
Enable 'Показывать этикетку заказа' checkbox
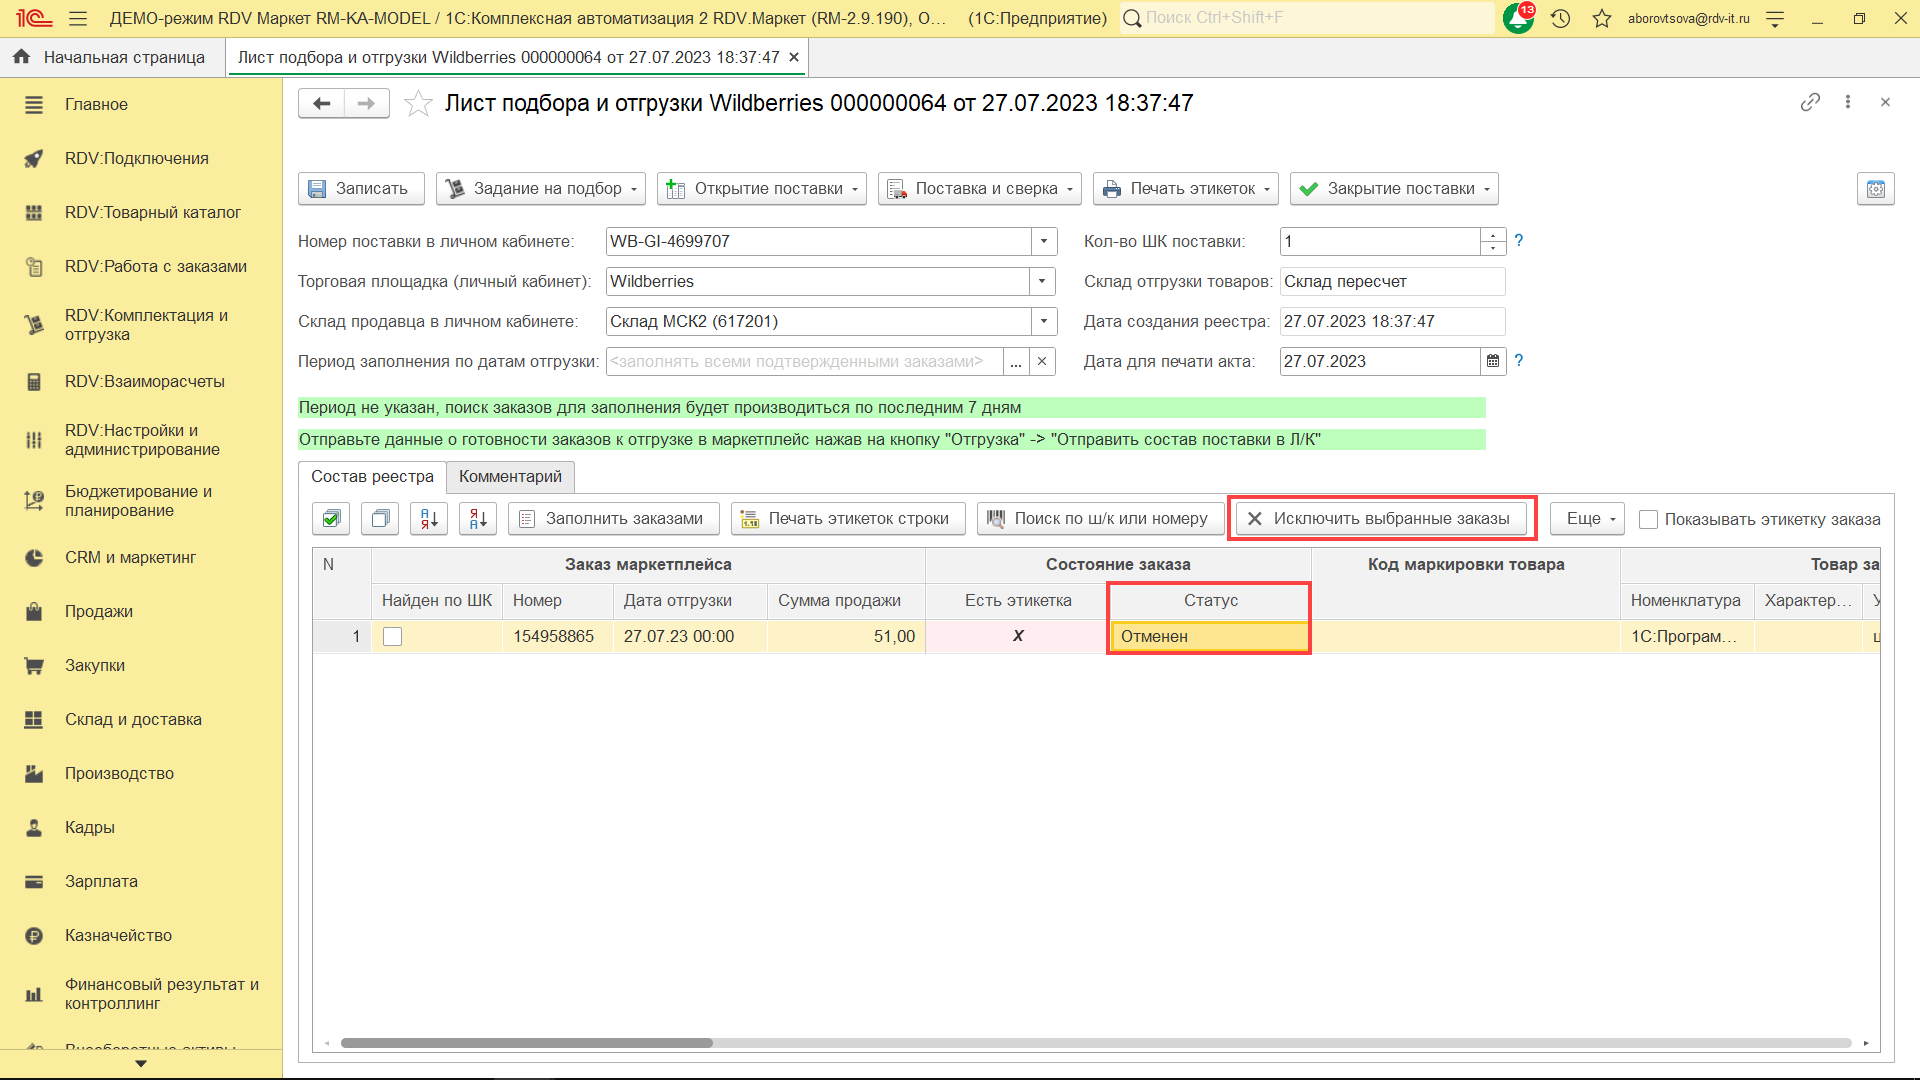[1649, 519]
